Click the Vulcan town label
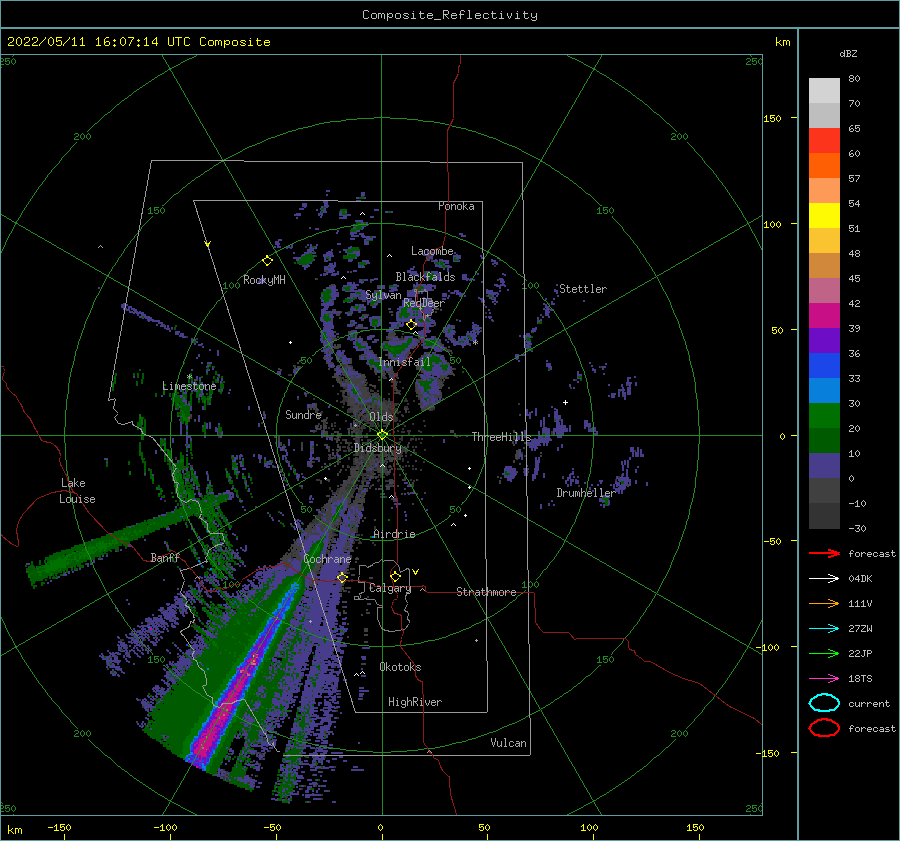The height and width of the screenshot is (841, 900). (509, 743)
